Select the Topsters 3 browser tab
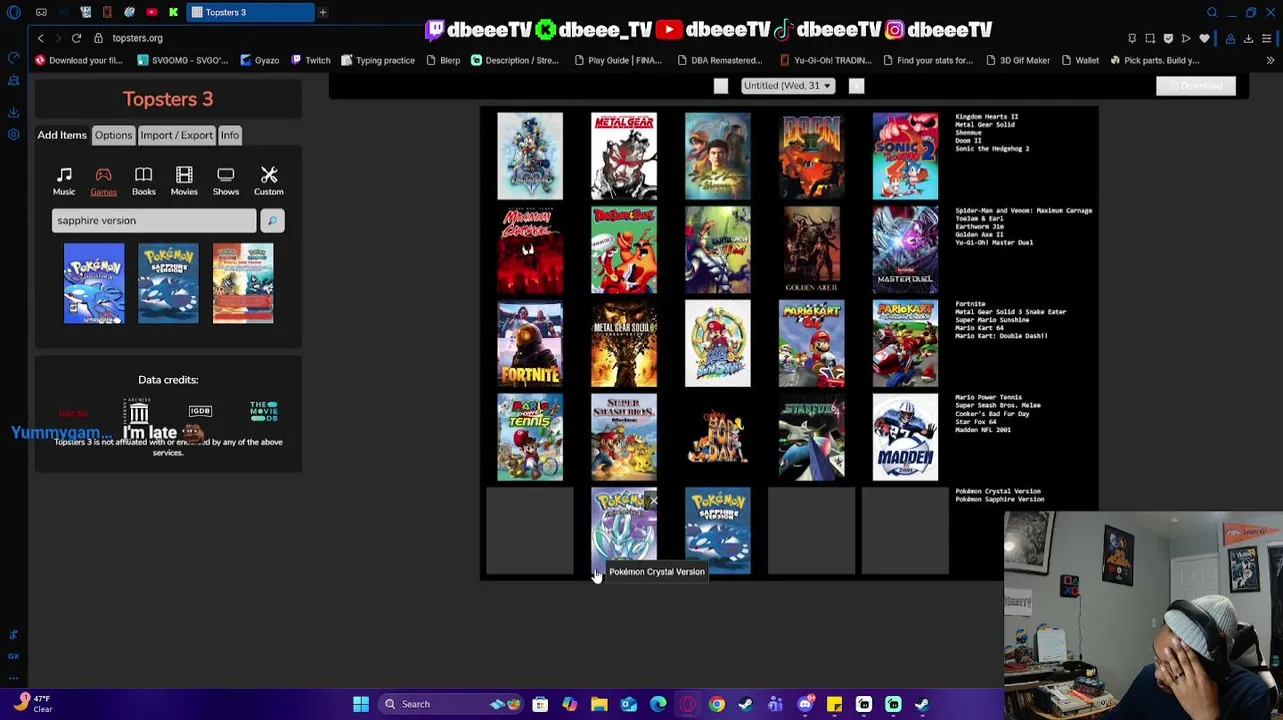 250,12
